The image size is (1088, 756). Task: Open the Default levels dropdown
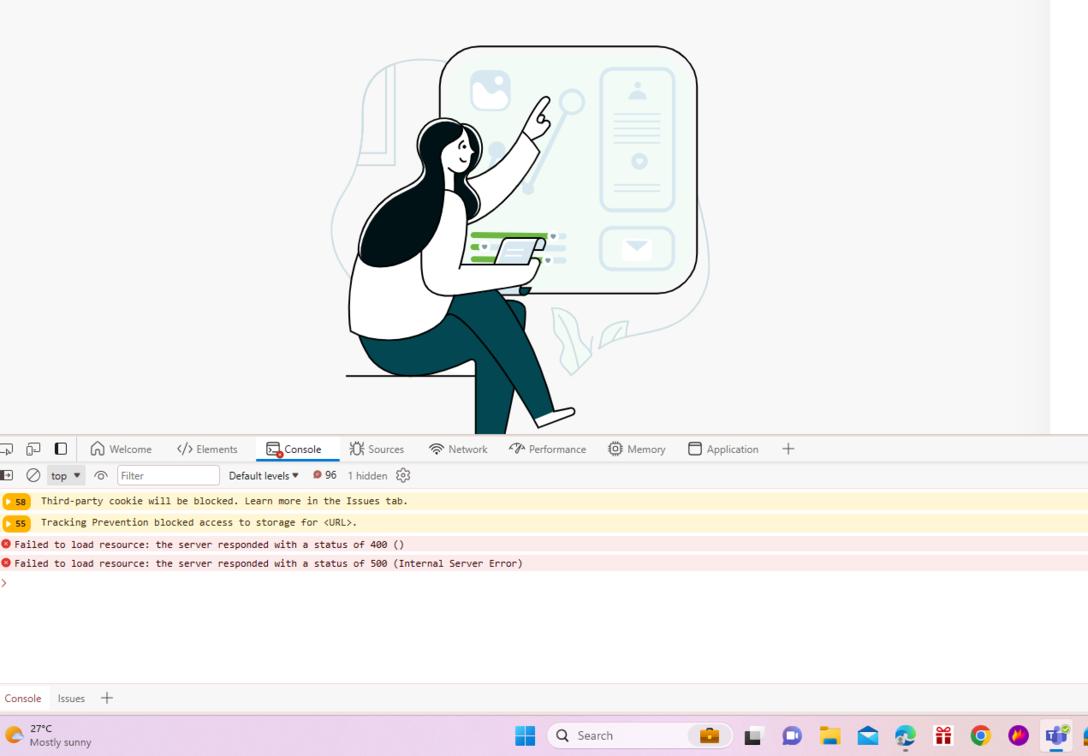point(263,476)
